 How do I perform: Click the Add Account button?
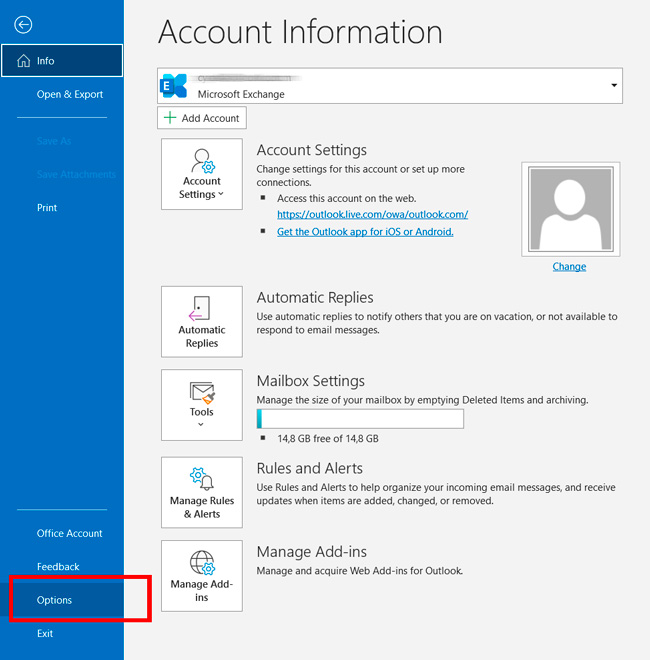202,118
